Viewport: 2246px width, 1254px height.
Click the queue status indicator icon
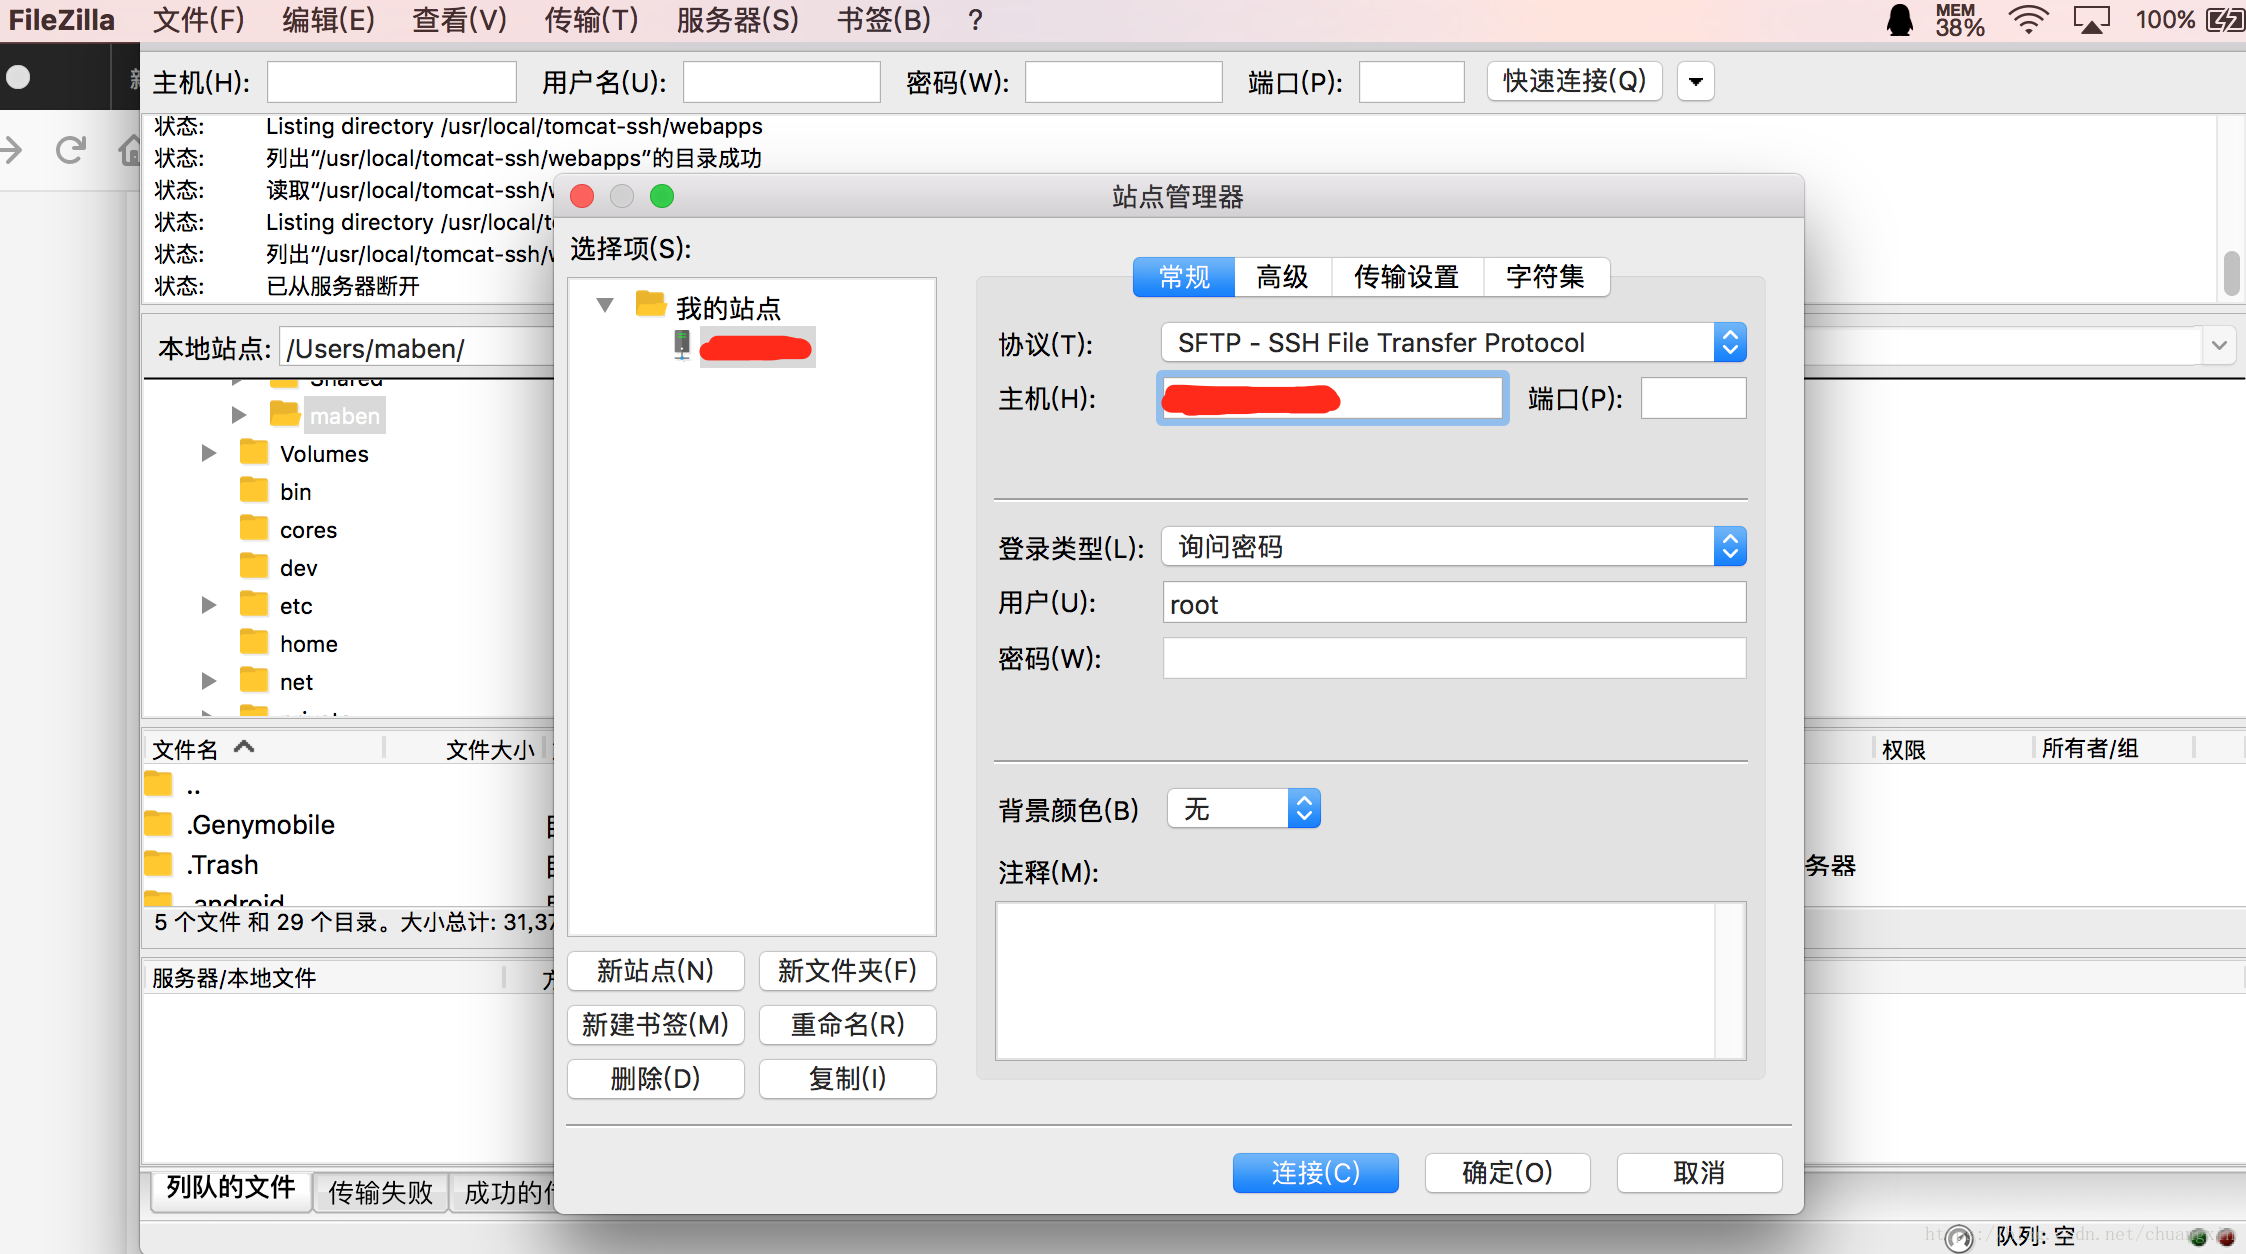click(1958, 1238)
